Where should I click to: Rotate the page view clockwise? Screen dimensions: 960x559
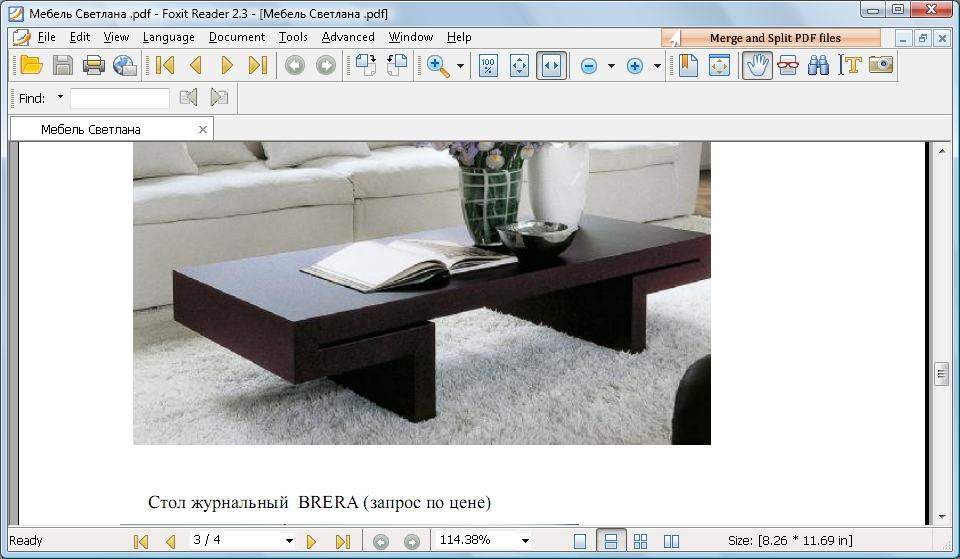tap(365, 66)
